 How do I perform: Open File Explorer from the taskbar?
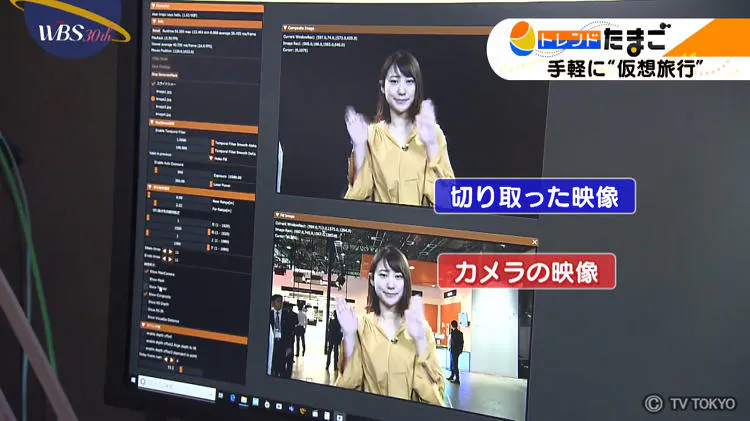[244, 399]
